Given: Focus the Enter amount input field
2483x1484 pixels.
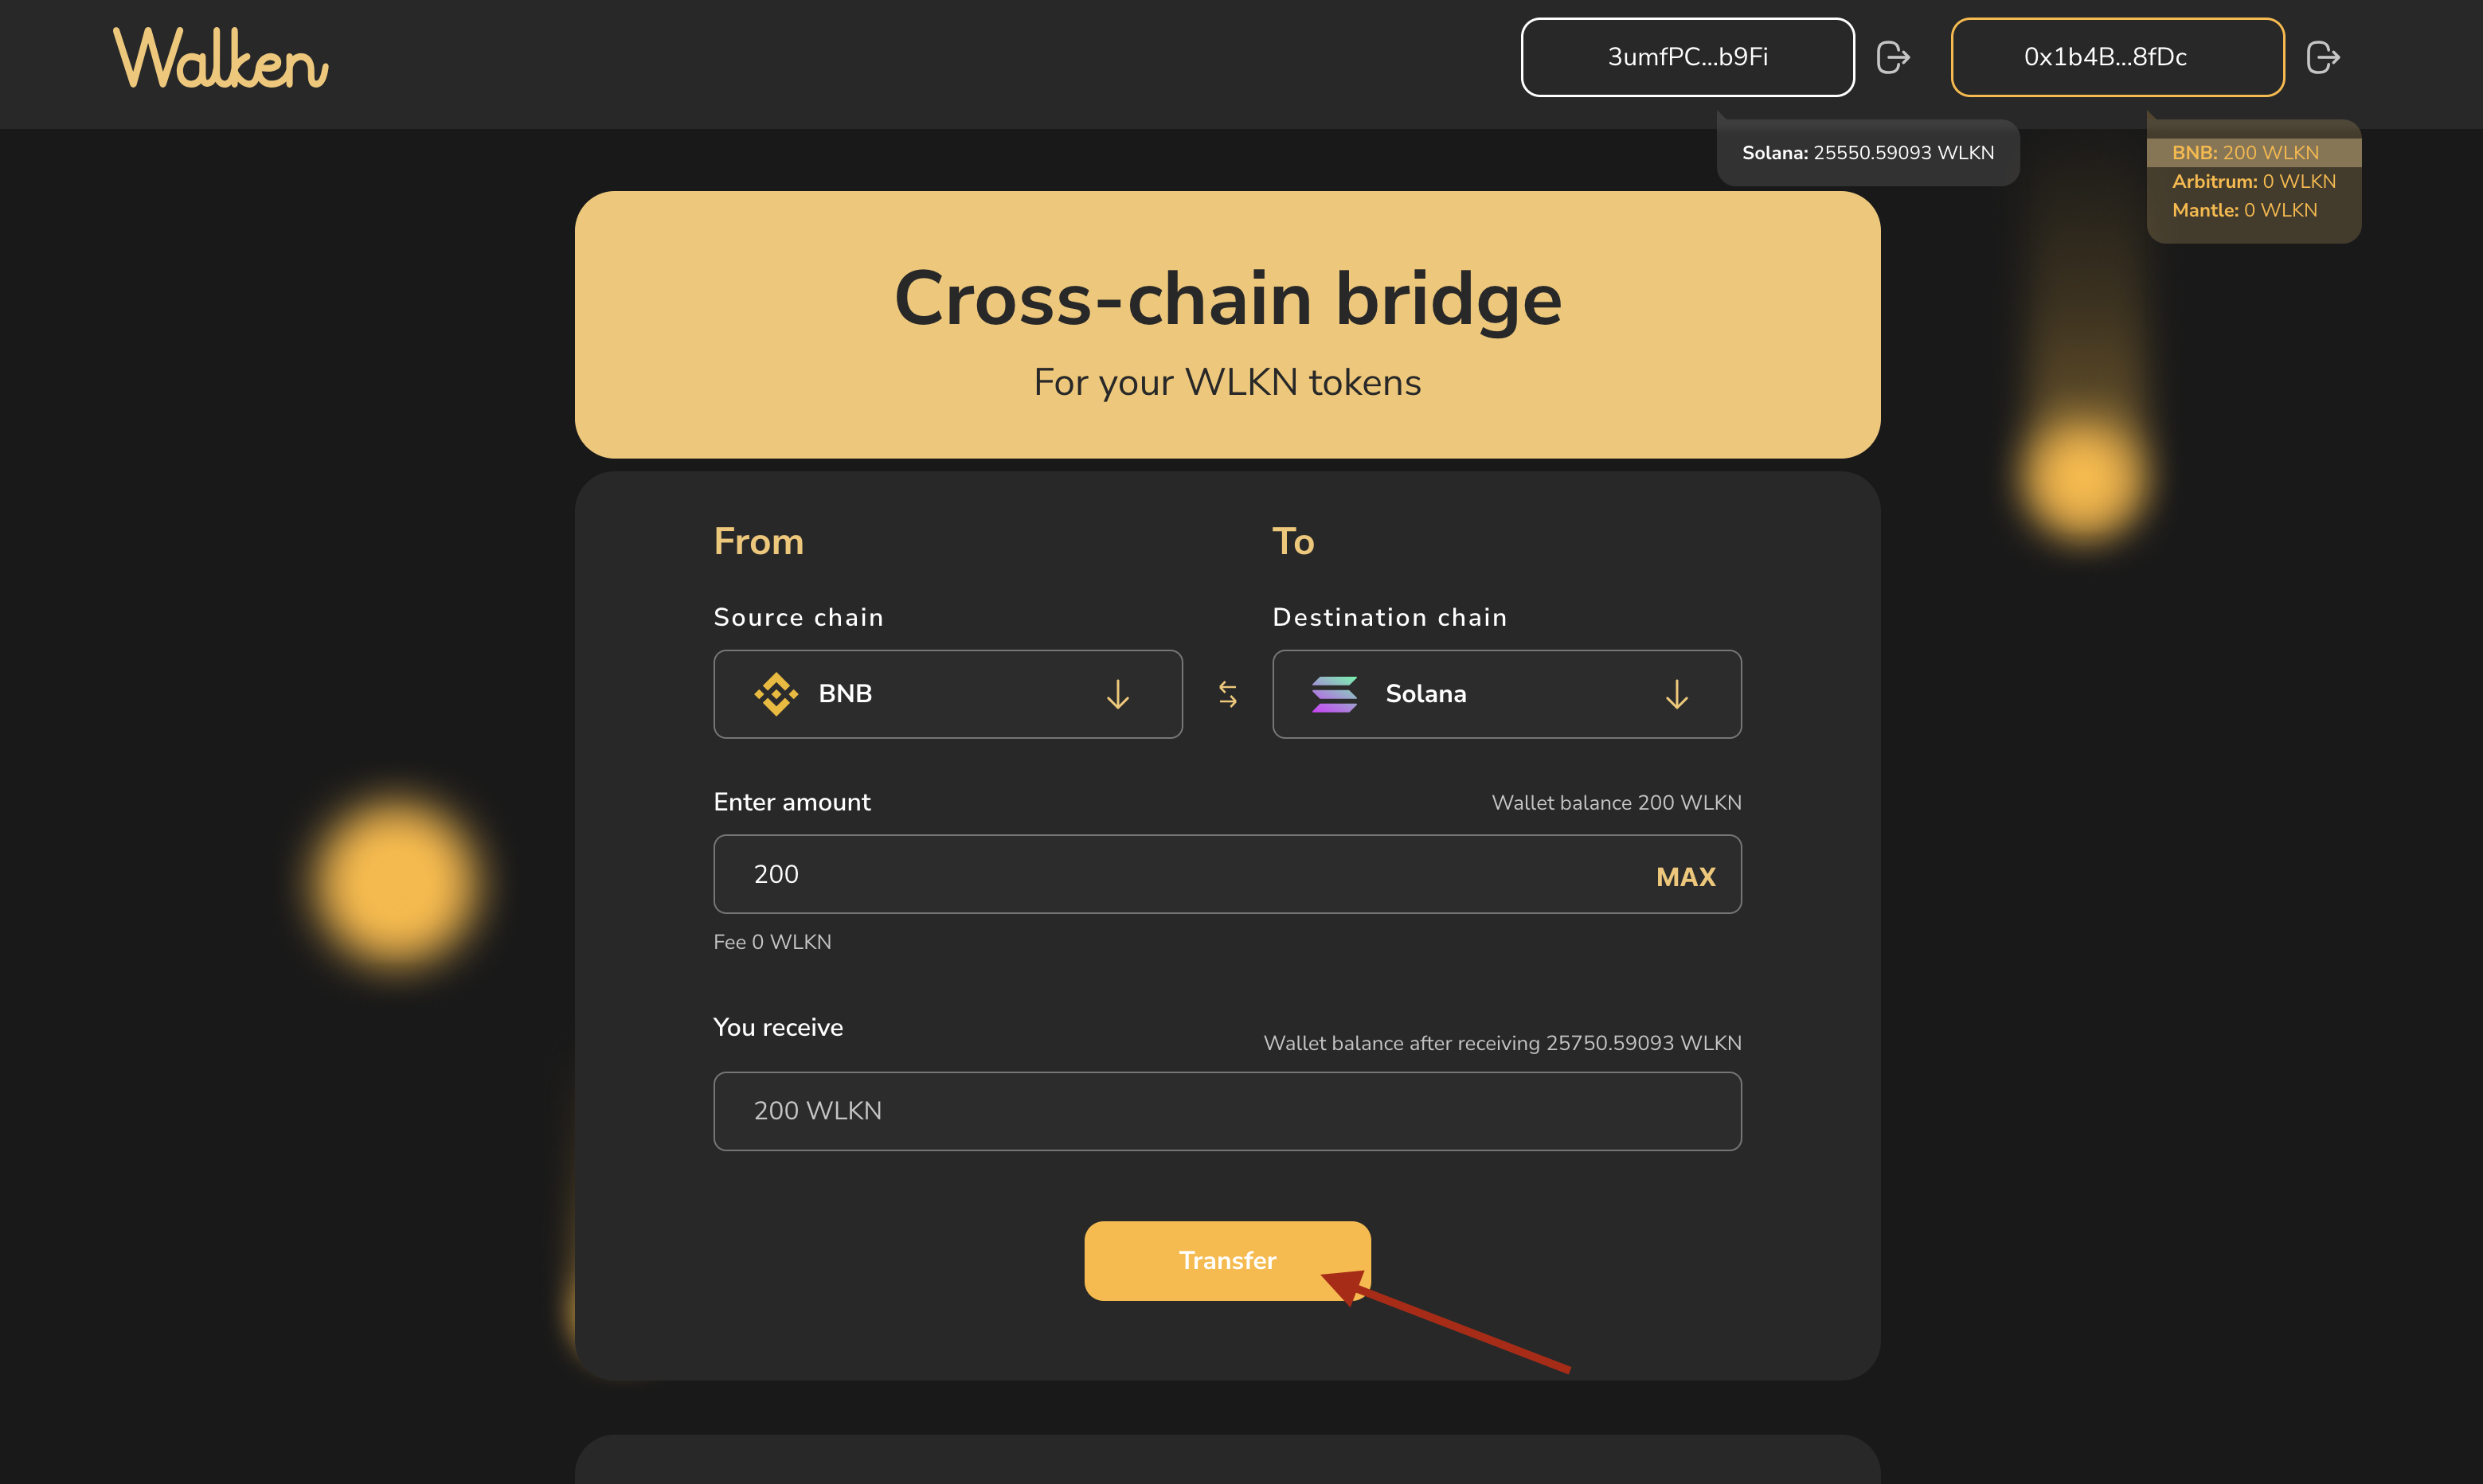Looking at the screenshot, I should pos(1180,874).
